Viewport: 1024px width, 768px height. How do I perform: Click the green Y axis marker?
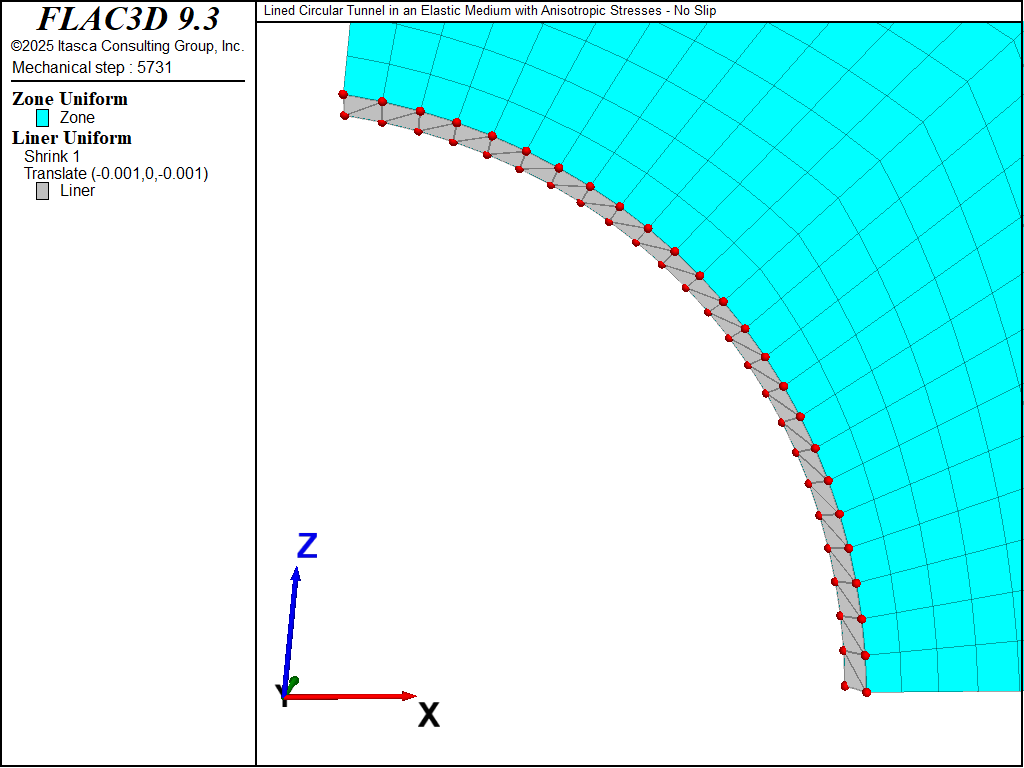pyautogui.click(x=293, y=681)
